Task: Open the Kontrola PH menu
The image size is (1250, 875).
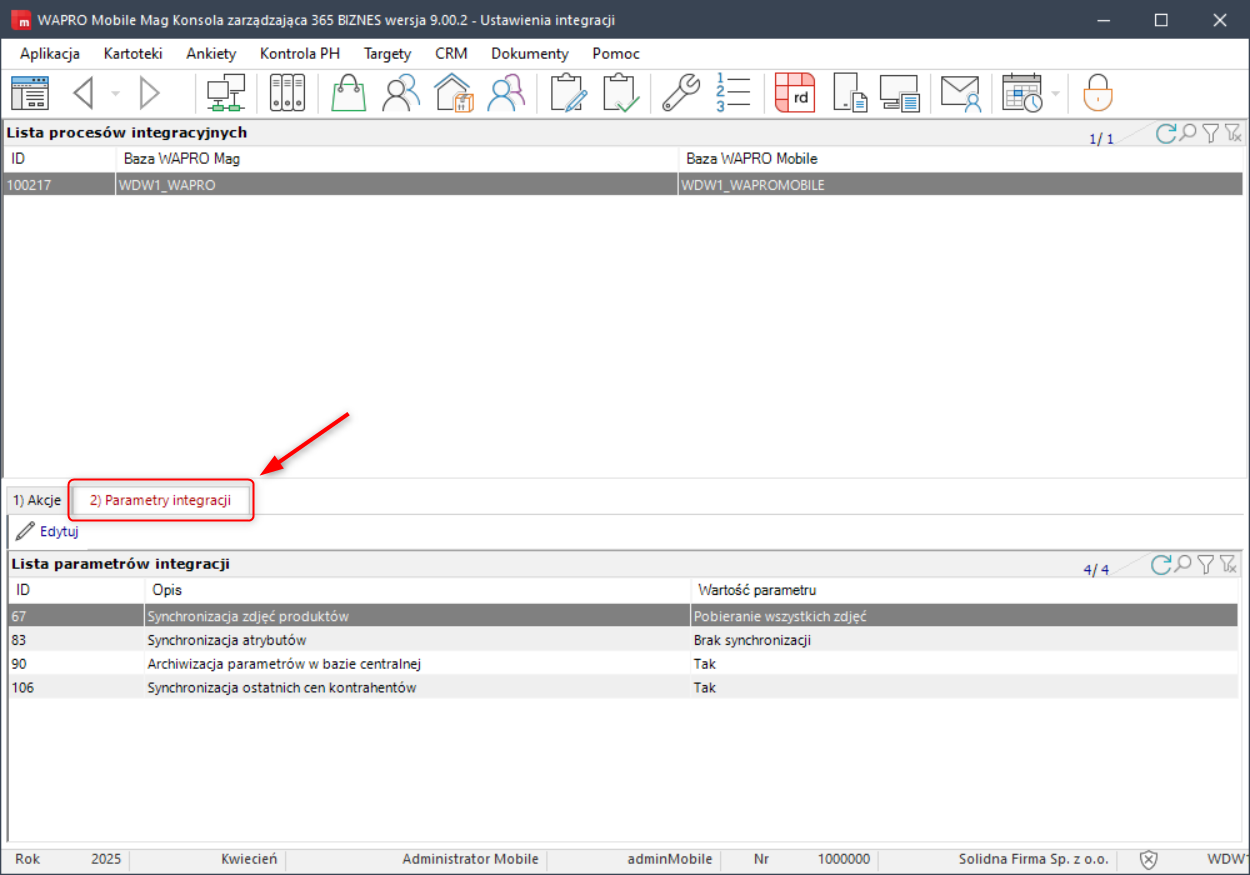Action: 300,54
